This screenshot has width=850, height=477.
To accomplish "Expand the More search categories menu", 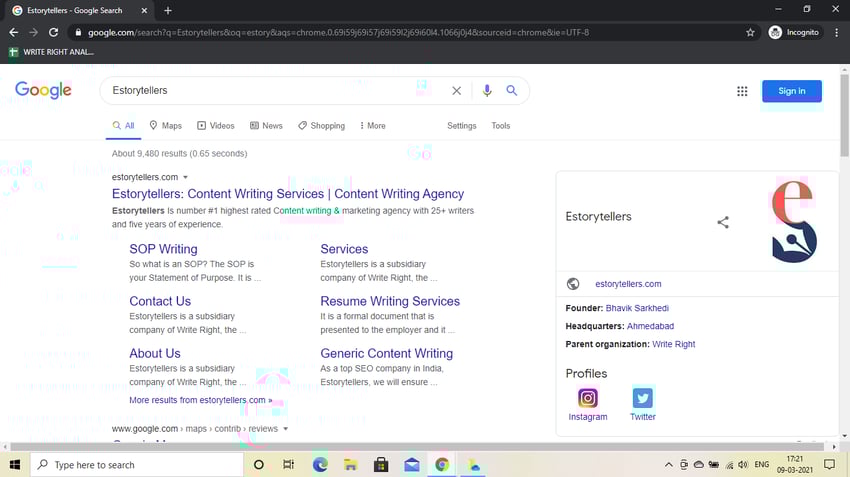I will pos(372,126).
